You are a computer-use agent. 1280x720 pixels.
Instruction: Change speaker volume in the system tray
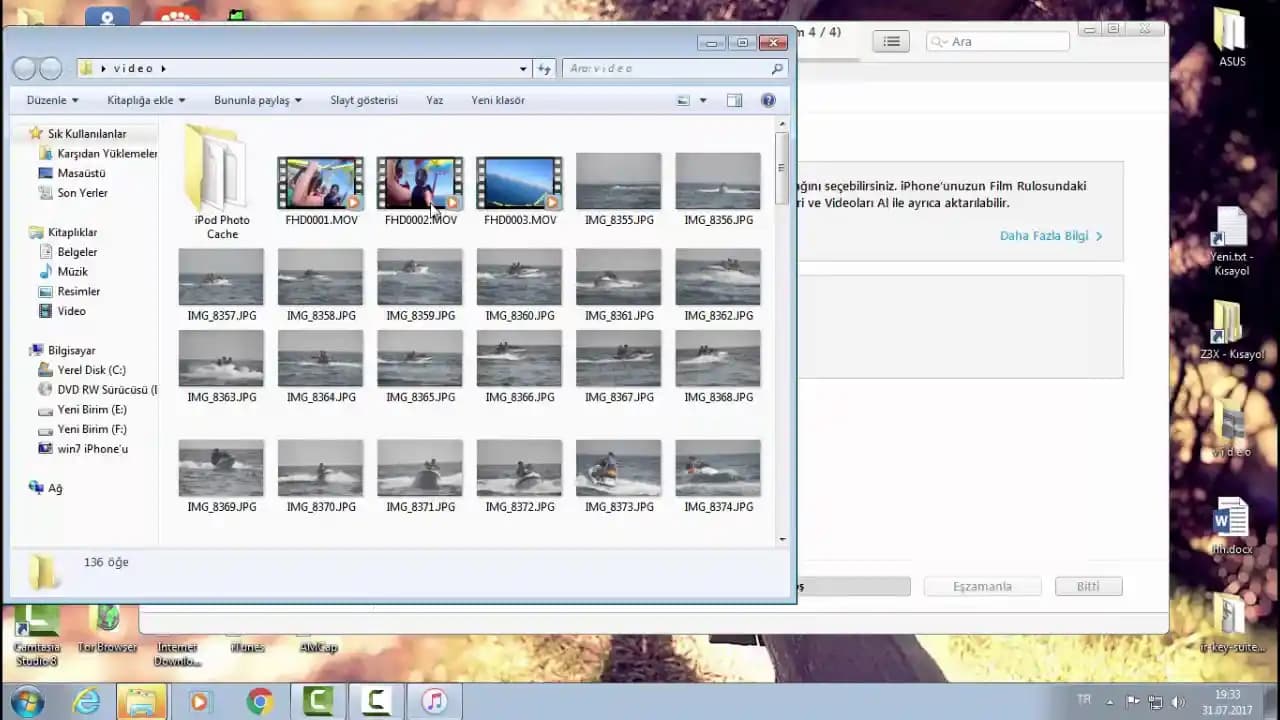1179,700
